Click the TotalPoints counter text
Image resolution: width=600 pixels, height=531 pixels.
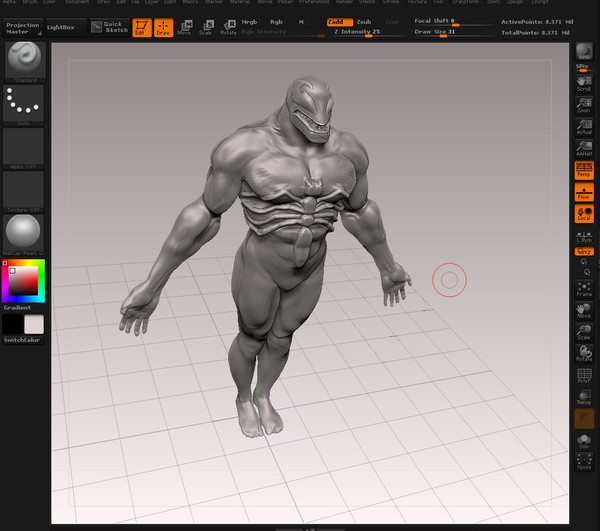(535, 33)
